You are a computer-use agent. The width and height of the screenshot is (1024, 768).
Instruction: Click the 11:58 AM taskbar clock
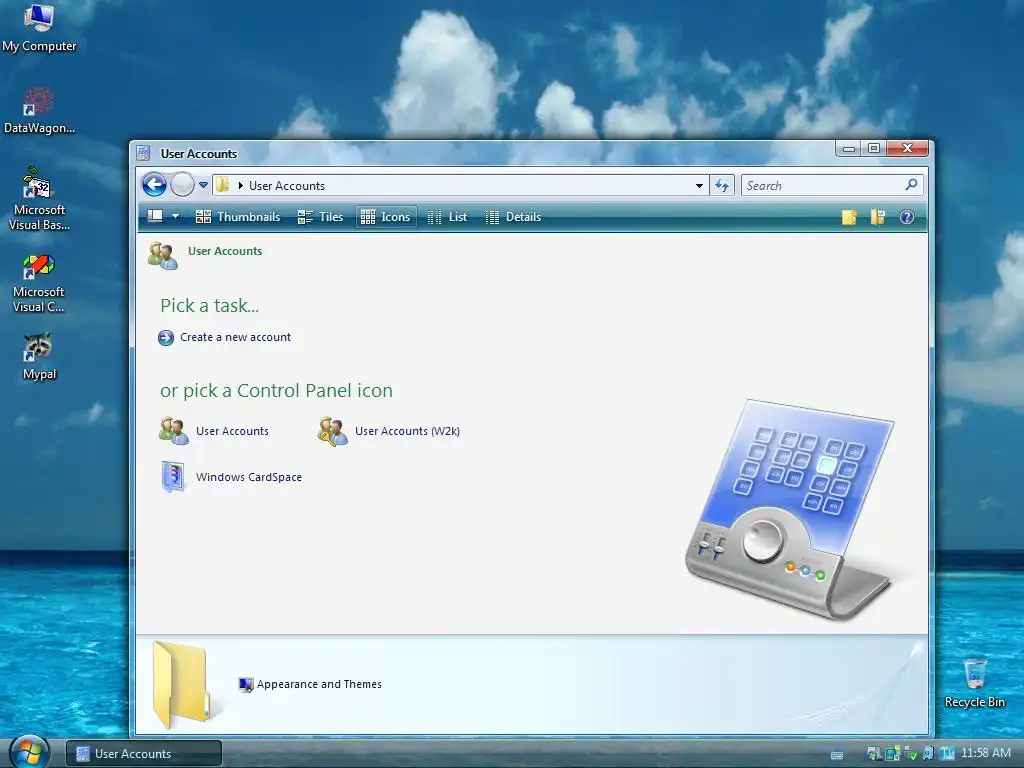986,753
